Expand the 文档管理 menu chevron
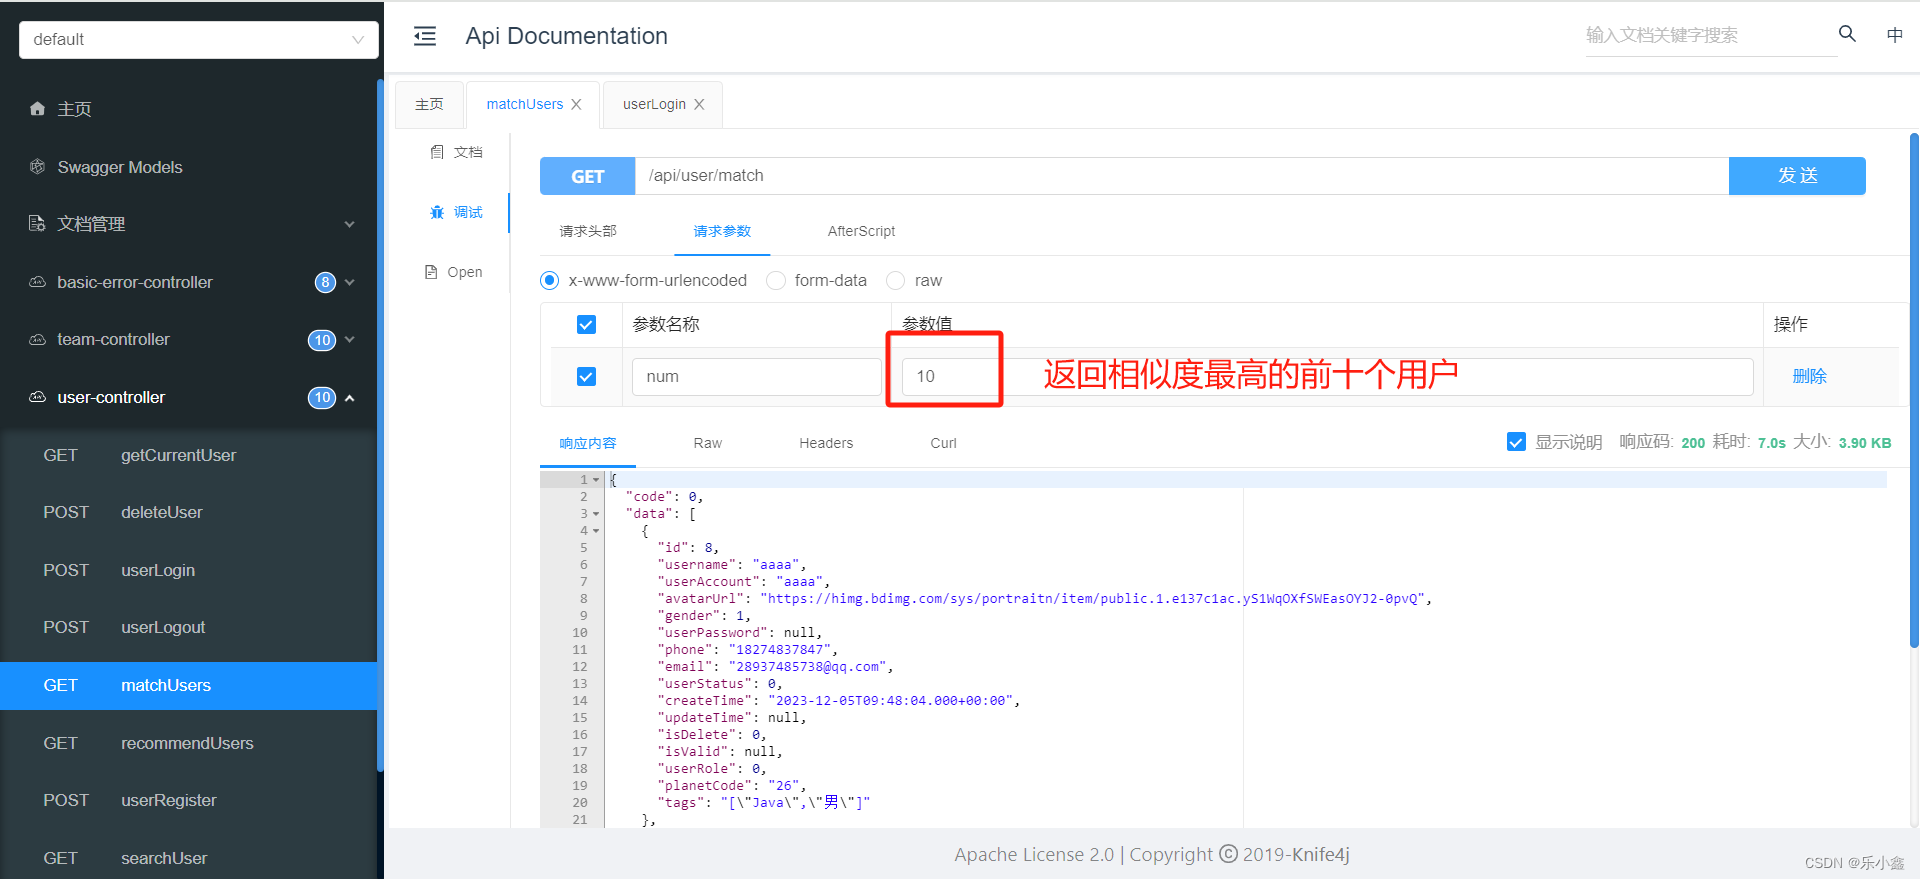Image resolution: width=1920 pixels, height=879 pixels. tap(349, 224)
